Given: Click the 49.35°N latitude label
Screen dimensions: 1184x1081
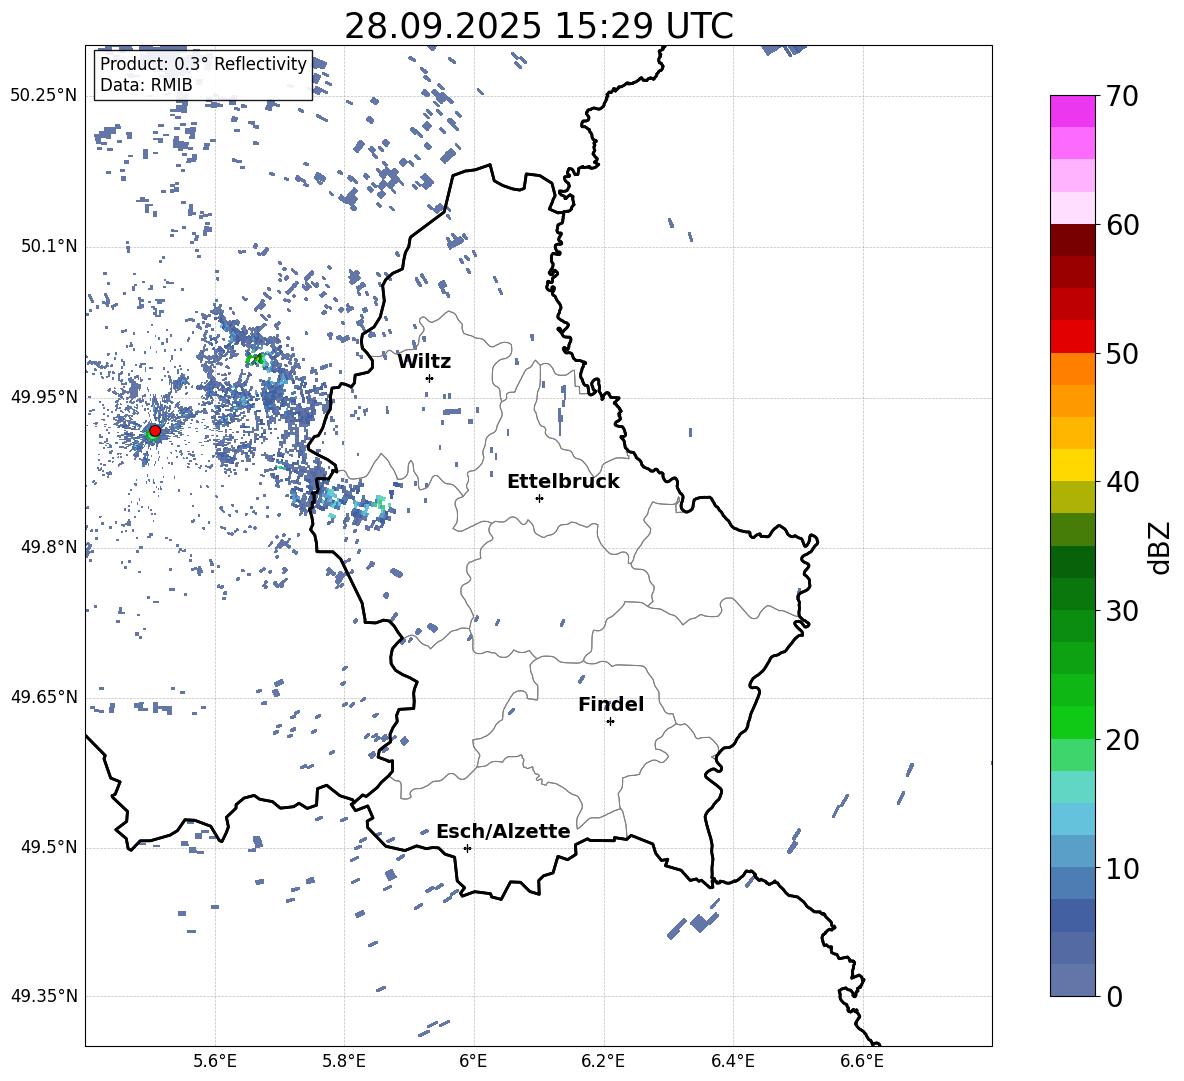Looking at the screenshot, I should coord(44,996).
